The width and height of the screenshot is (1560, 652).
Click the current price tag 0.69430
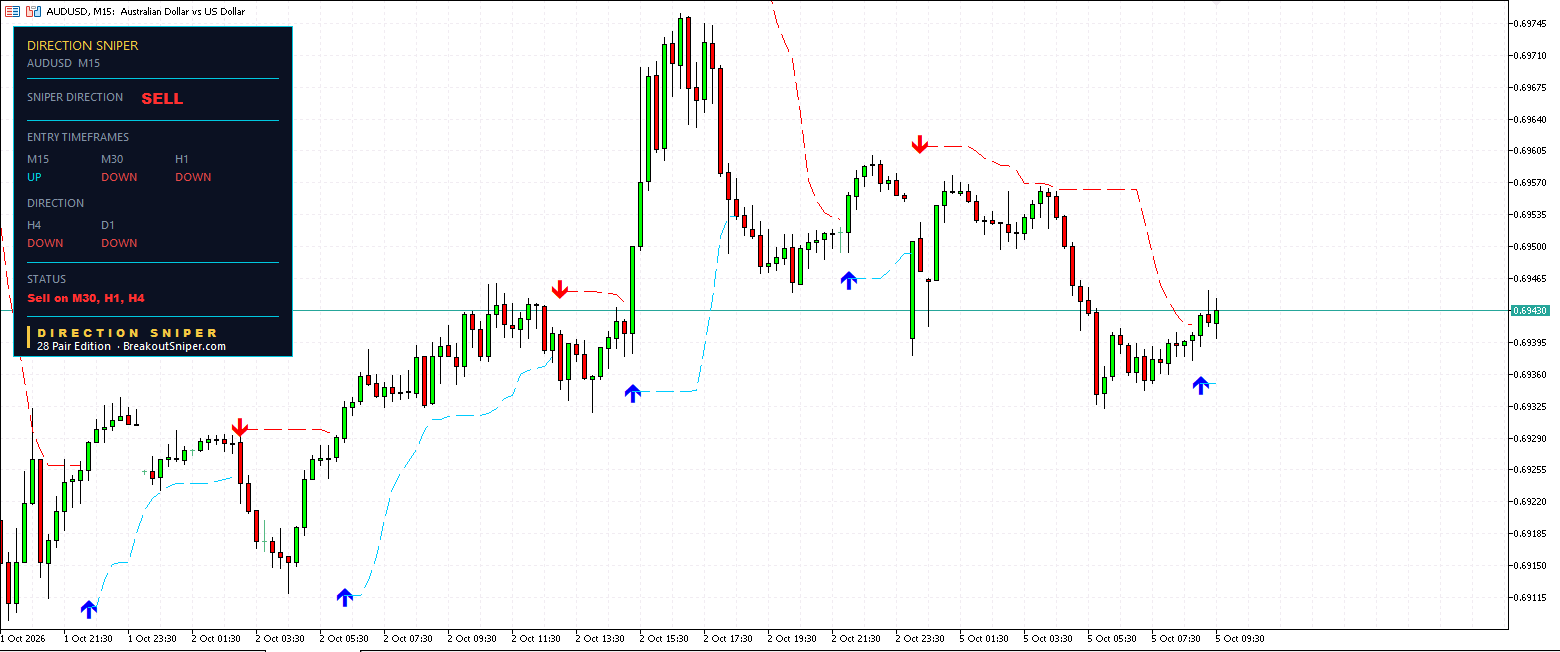[1530, 311]
